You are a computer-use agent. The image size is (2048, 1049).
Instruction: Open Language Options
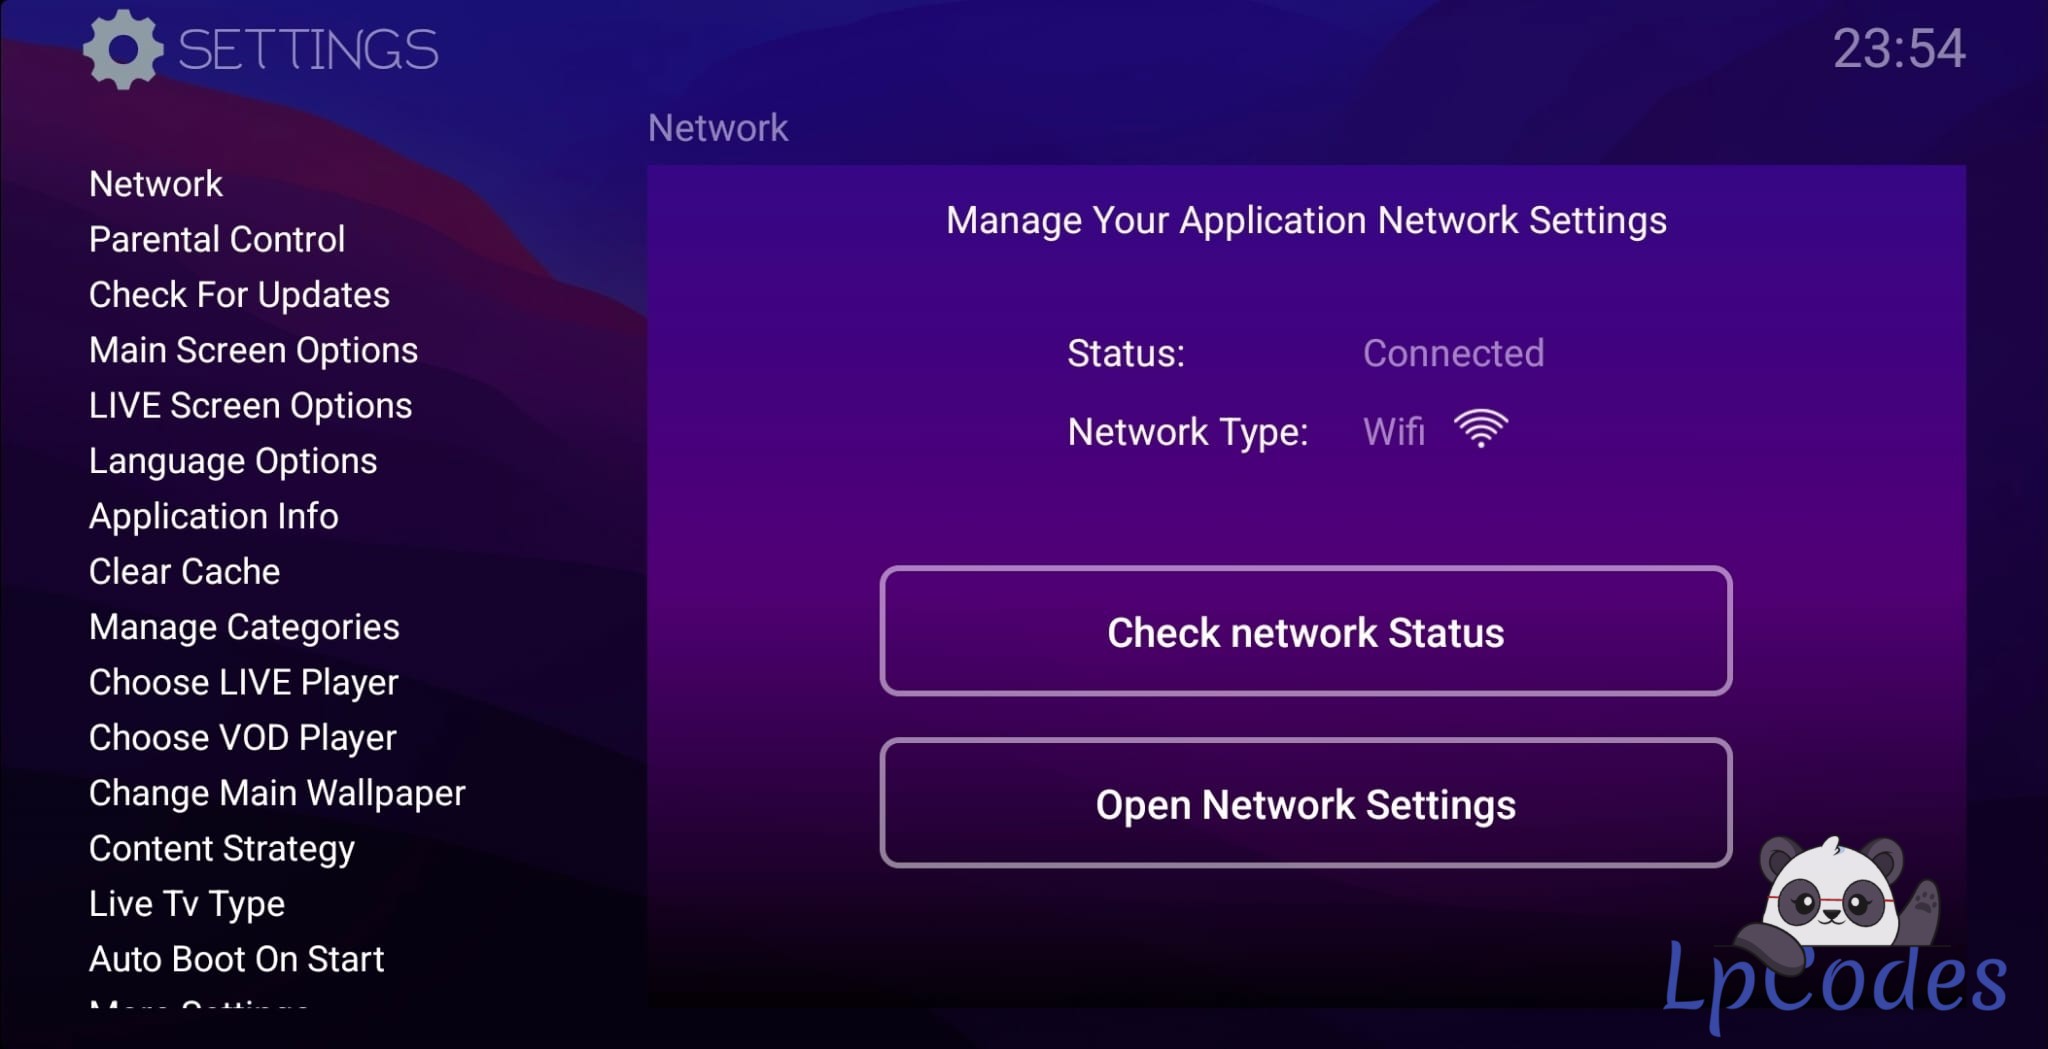(233, 461)
